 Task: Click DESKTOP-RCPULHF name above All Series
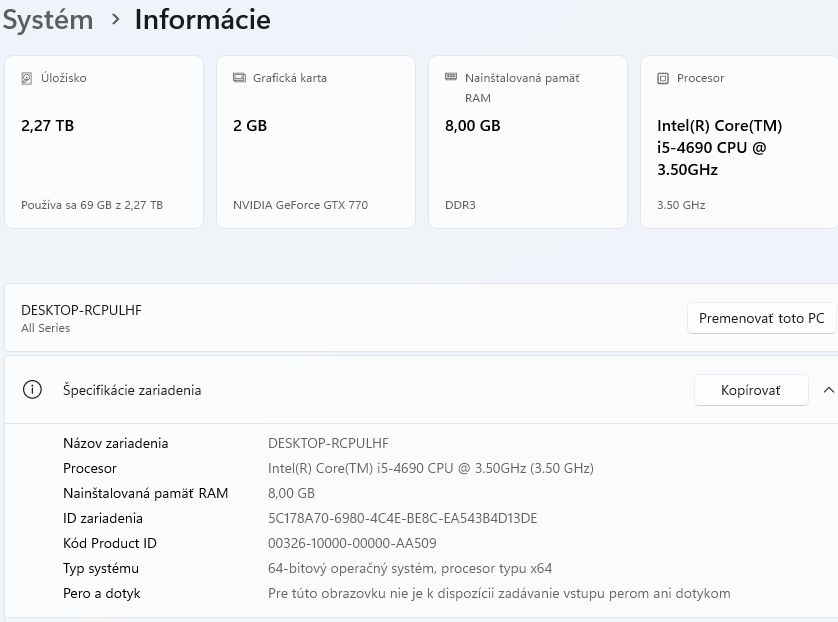81,310
